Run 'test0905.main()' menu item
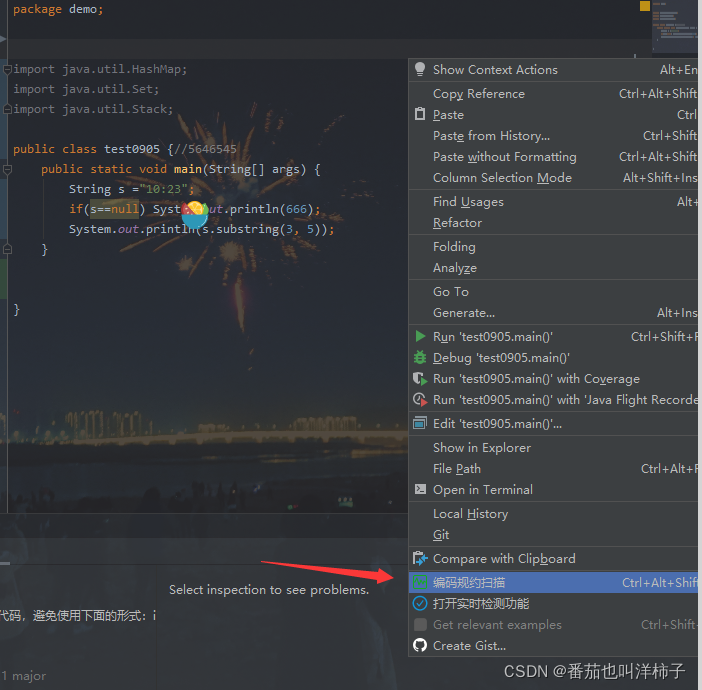 [x=553, y=337]
